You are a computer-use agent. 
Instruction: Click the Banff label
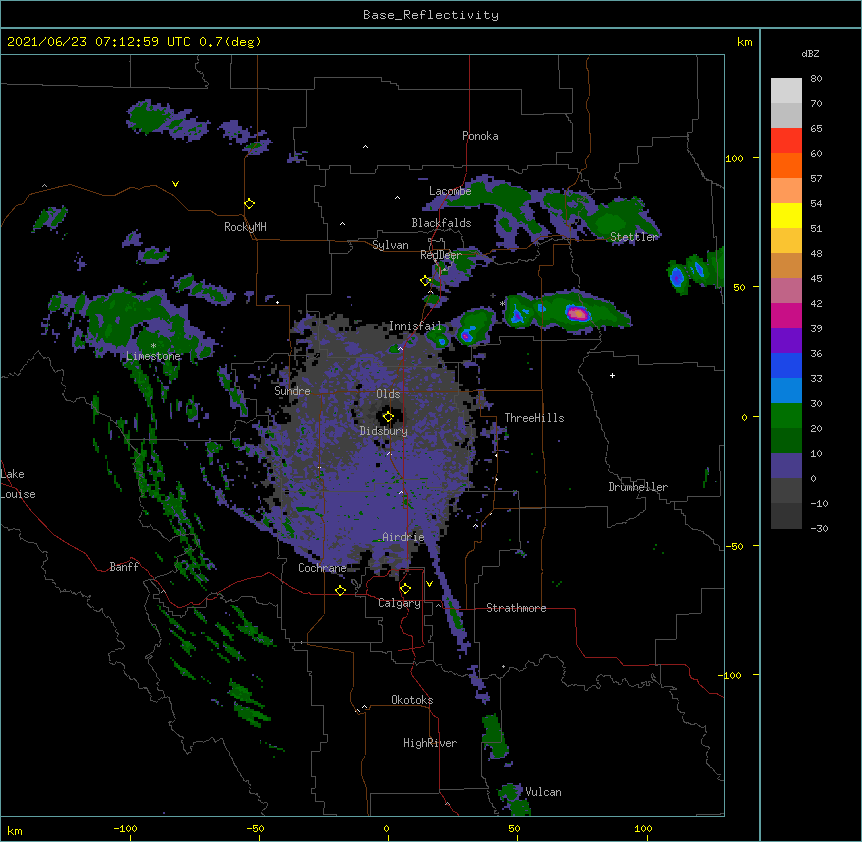[124, 567]
